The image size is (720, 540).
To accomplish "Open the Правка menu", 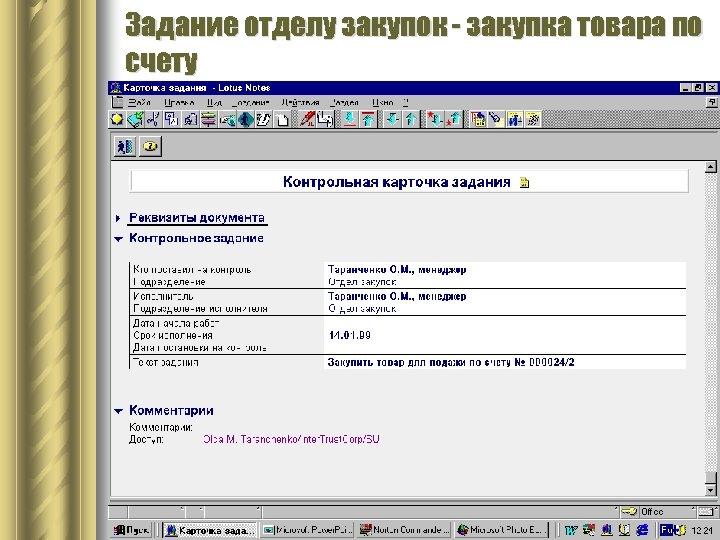I will [179, 102].
